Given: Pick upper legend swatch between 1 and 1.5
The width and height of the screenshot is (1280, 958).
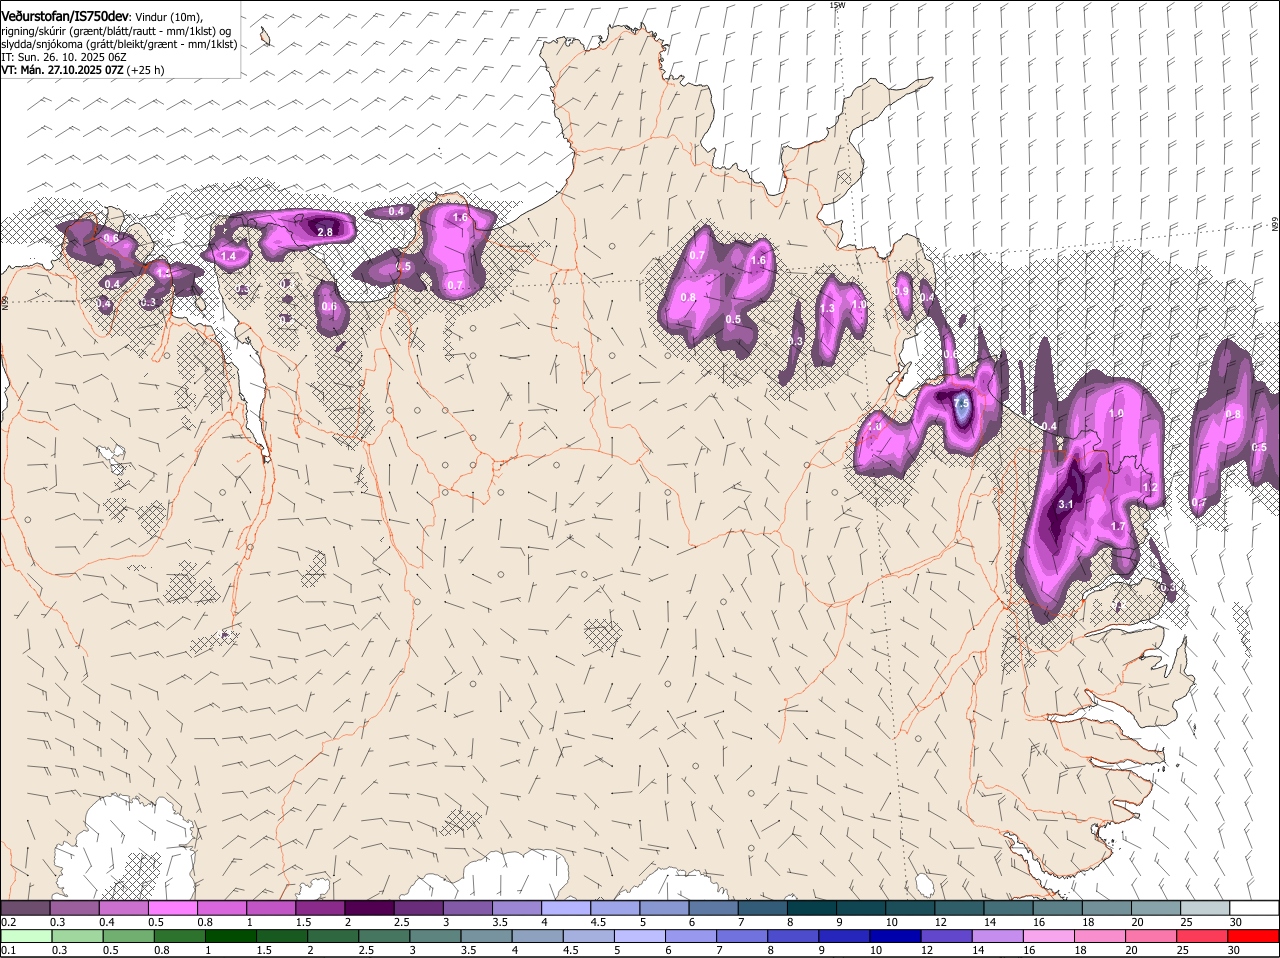Looking at the screenshot, I should [270, 907].
